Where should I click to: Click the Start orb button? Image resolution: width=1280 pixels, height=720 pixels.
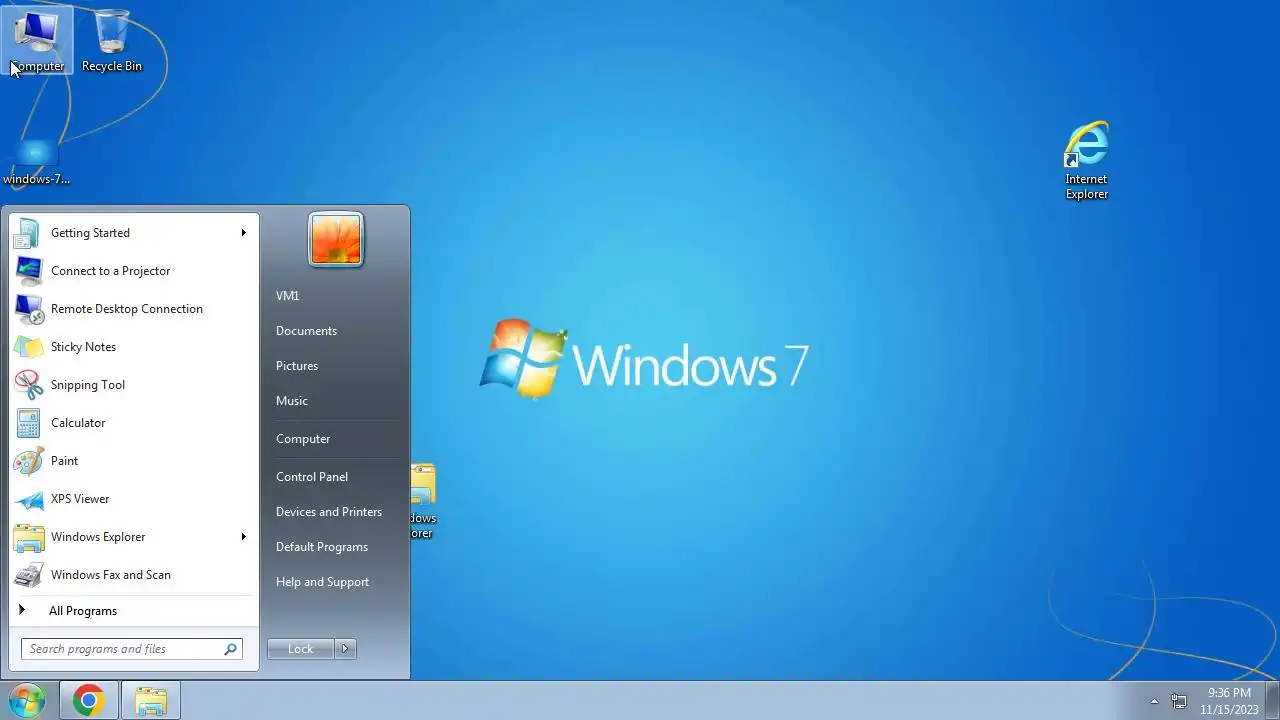pos(26,700)
